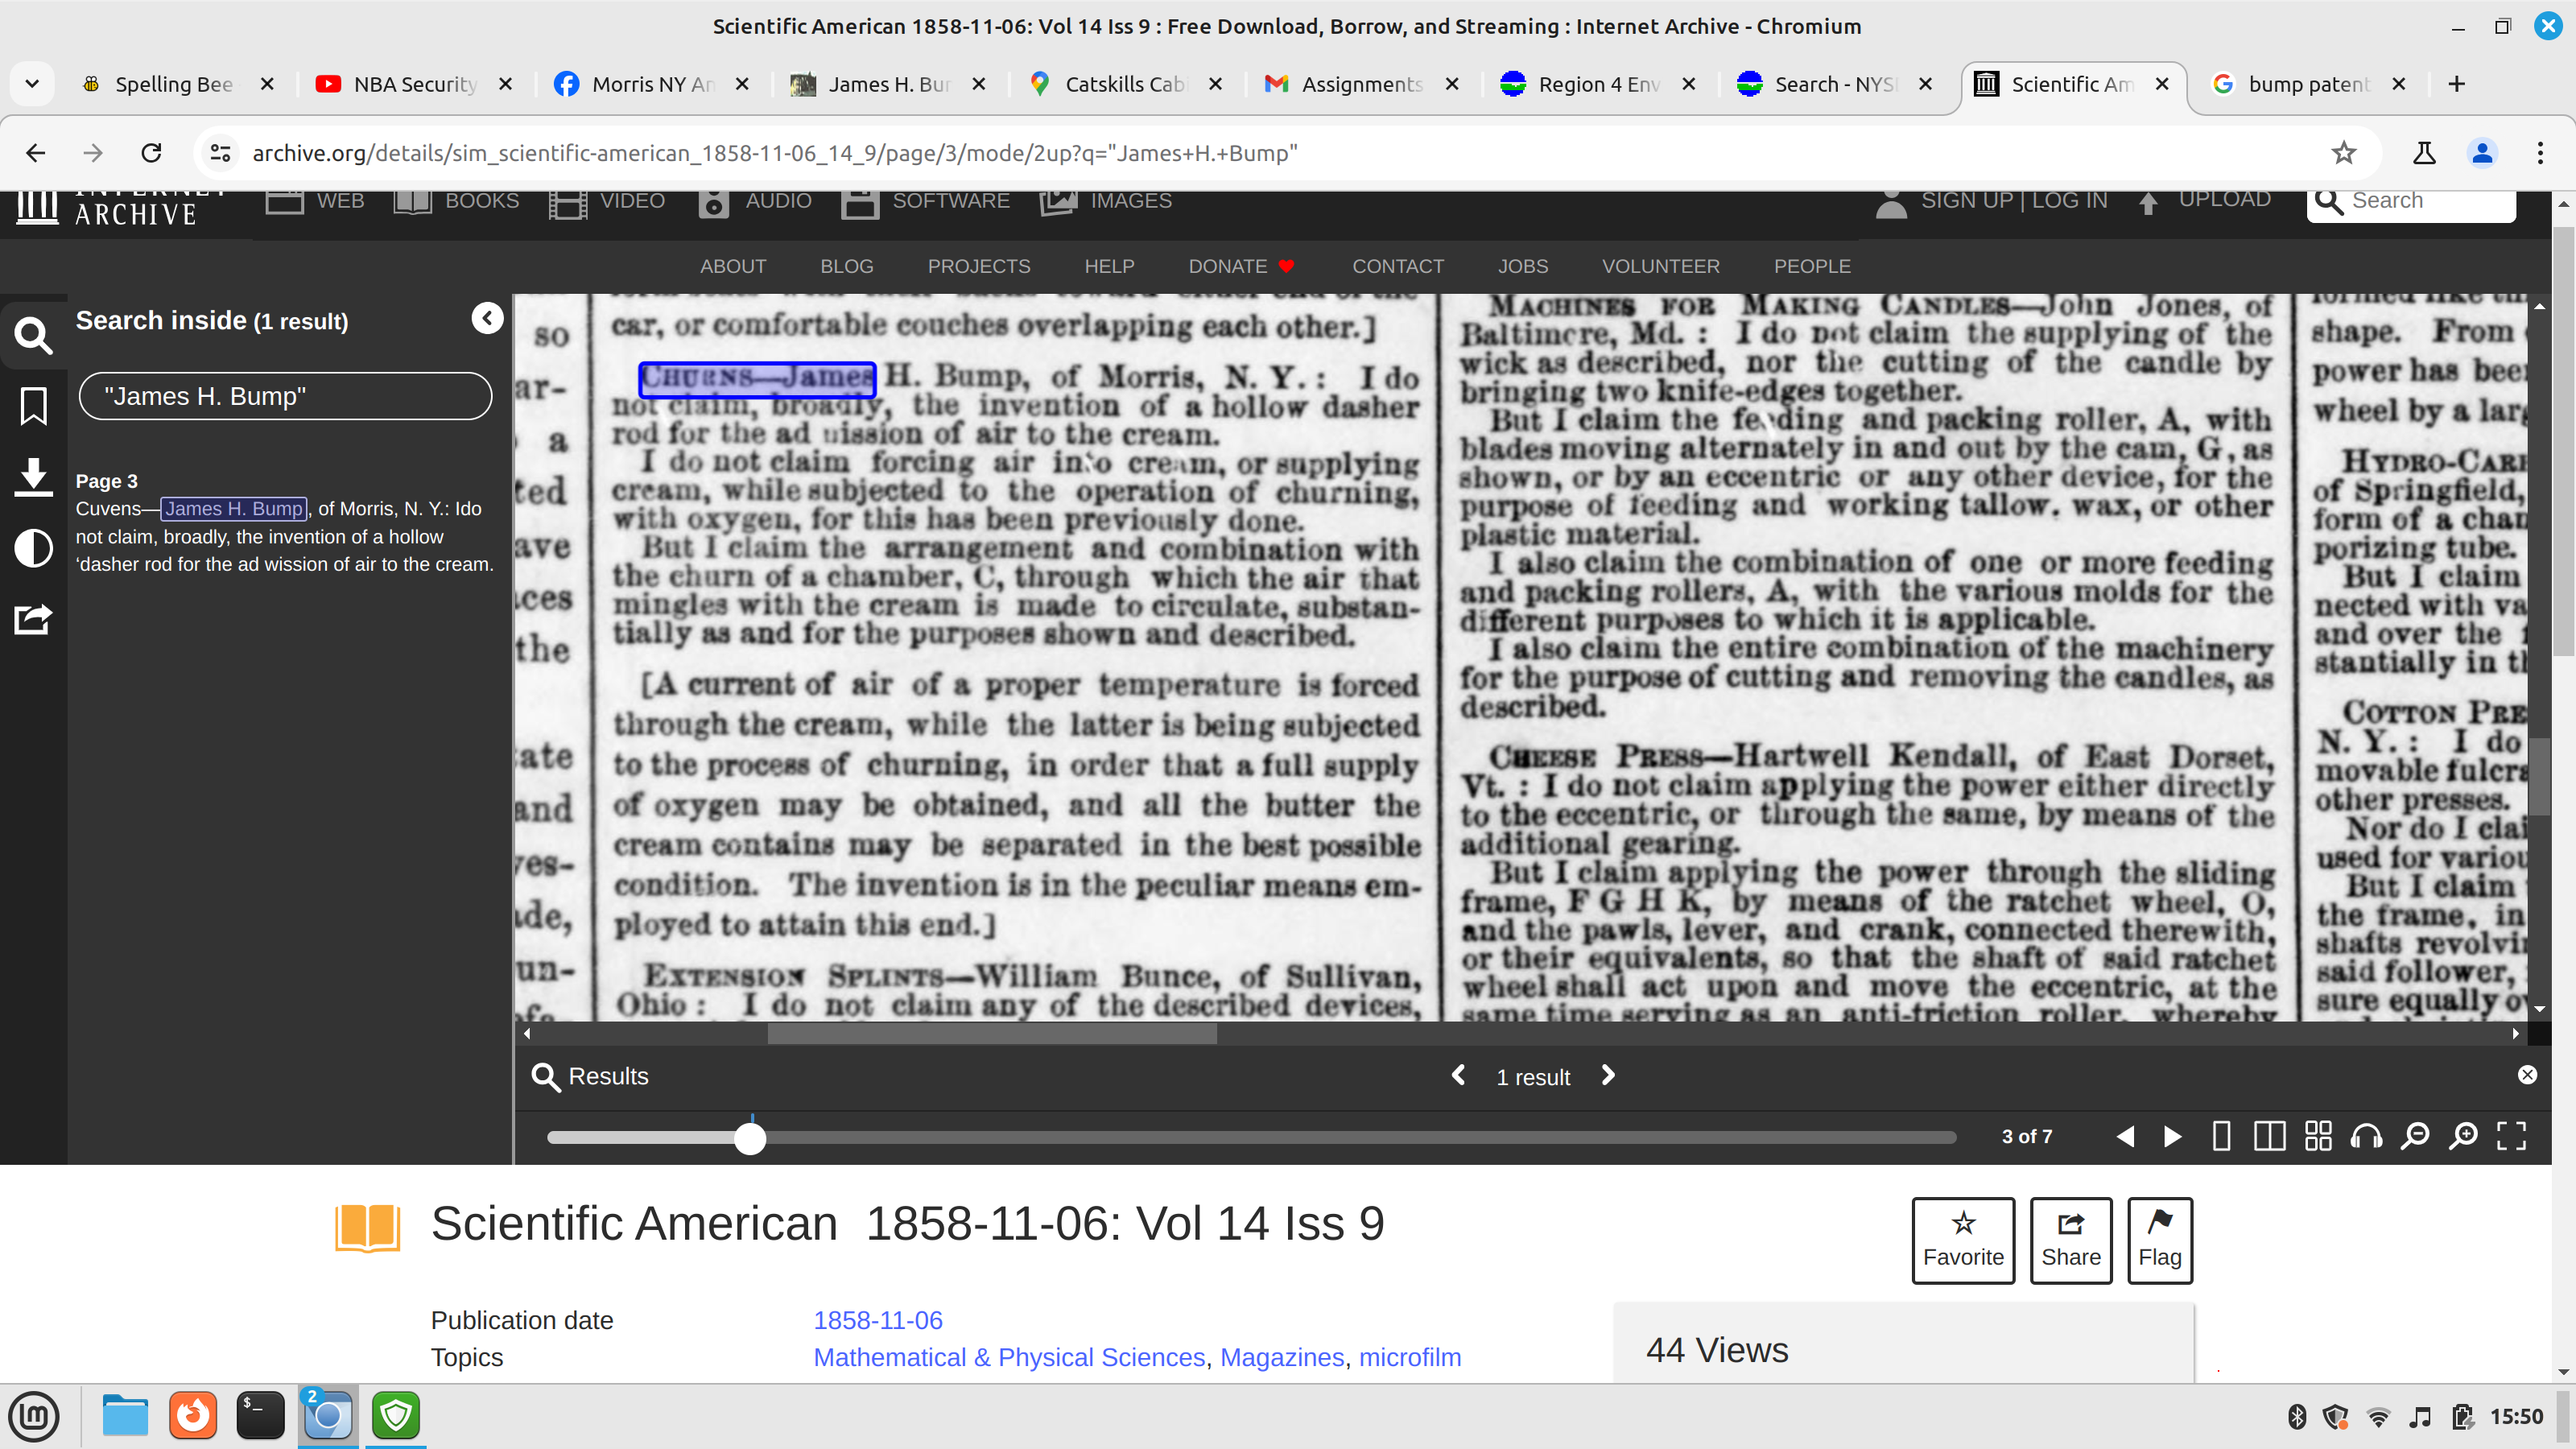The width and height of the screenshot is (2576, 1449).
Task: Open the search inside sidebar icon
Action: pos(33,336)
